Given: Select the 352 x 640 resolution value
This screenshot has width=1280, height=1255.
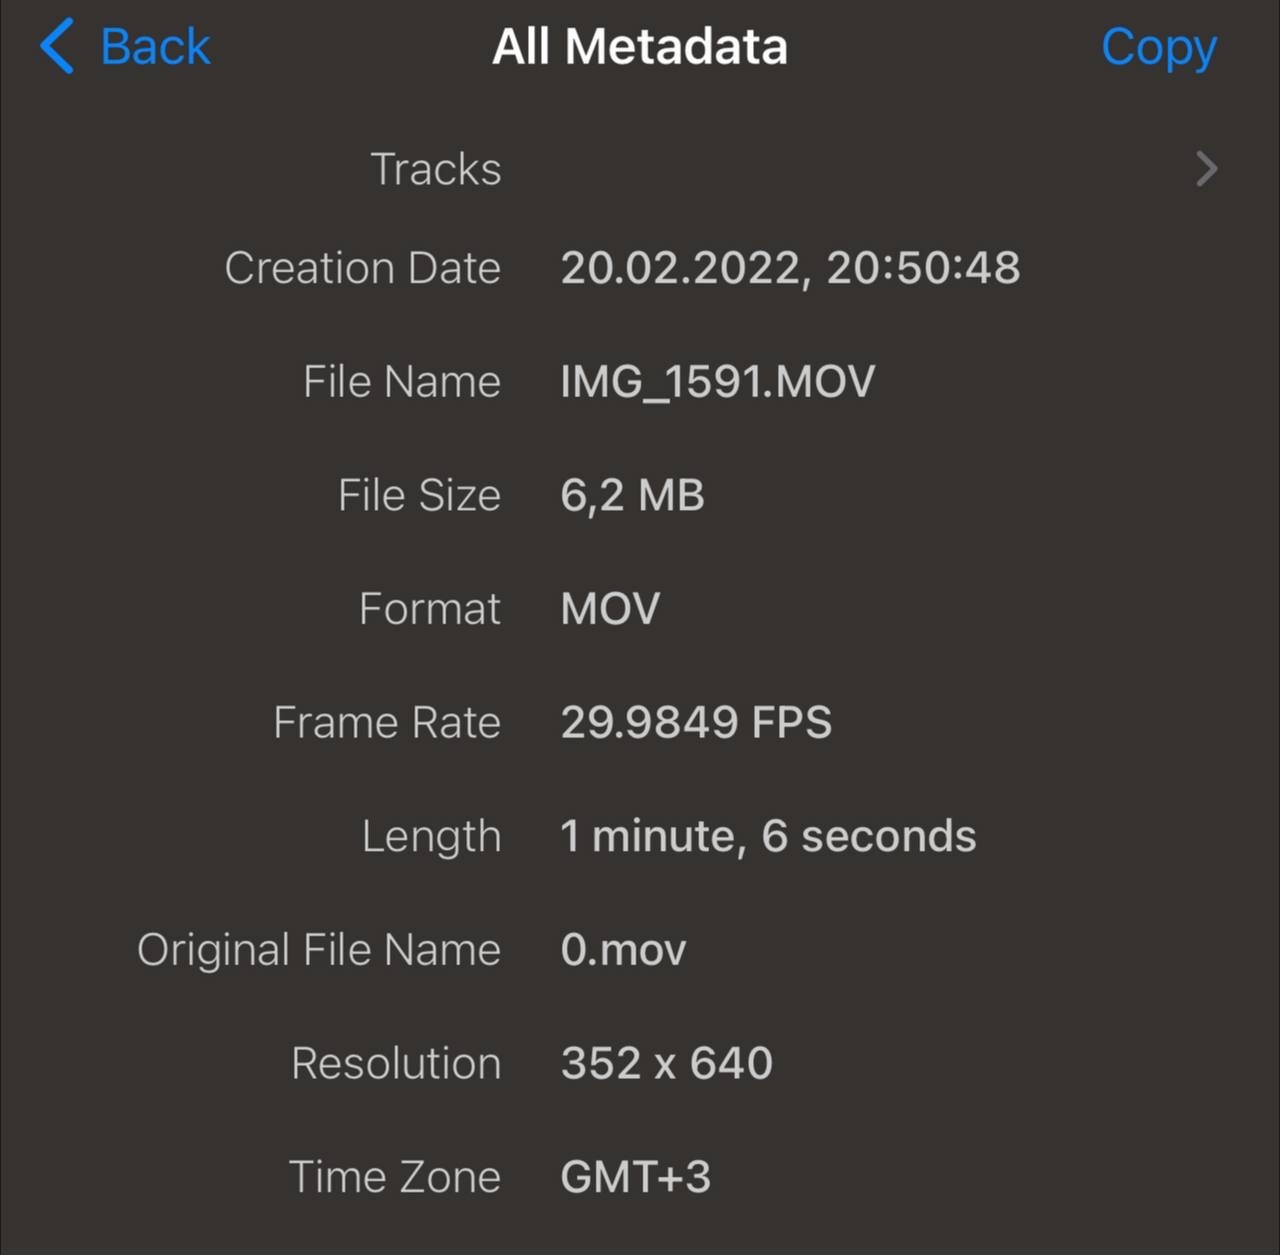Looking at the screenshot, I should point(667,1063).
